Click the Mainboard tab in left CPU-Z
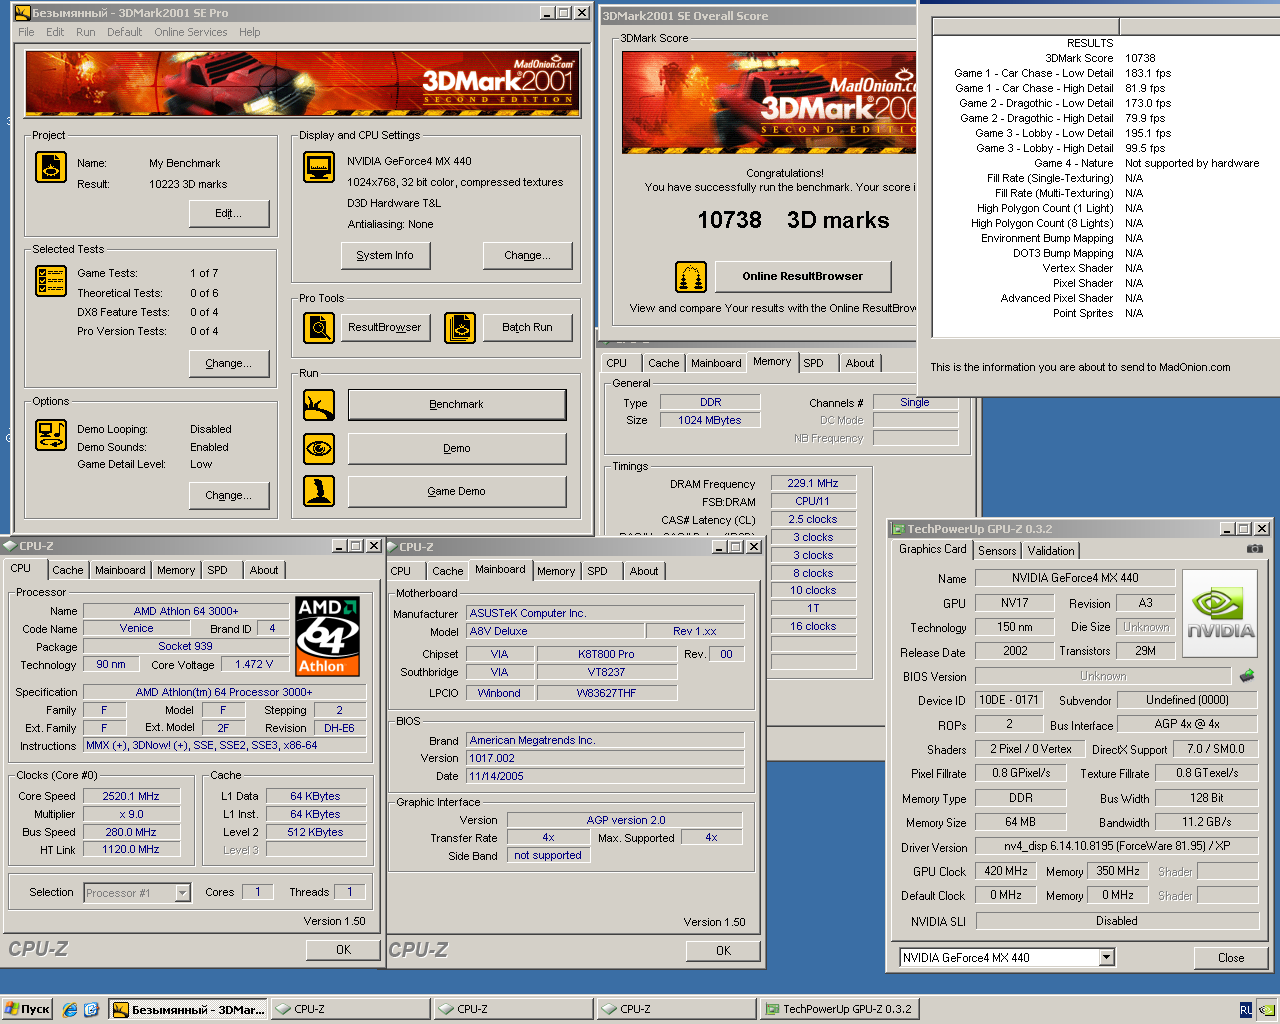This screenshot has width=1280, height=1024. click(120, 570)
